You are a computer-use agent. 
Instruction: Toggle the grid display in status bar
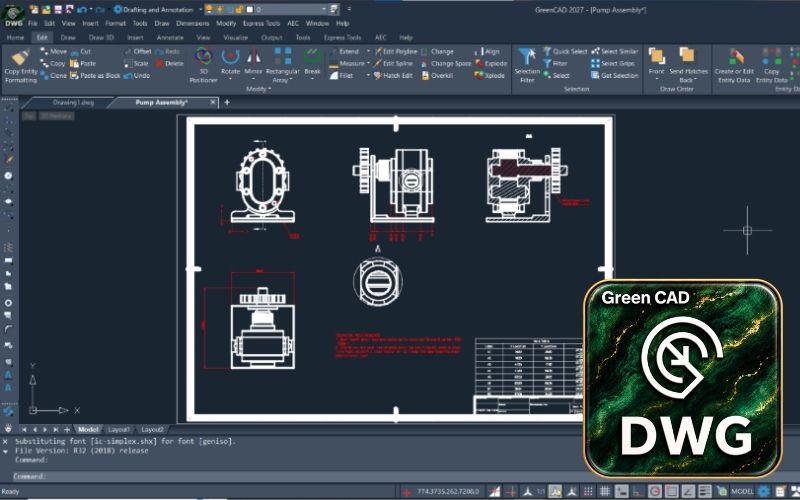click(605, 491)
